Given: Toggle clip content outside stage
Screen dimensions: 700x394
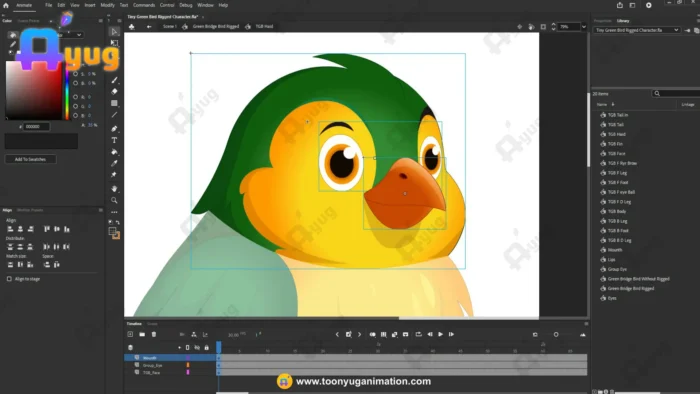Looking at the screenshot, I should click(x=543, y=27).
